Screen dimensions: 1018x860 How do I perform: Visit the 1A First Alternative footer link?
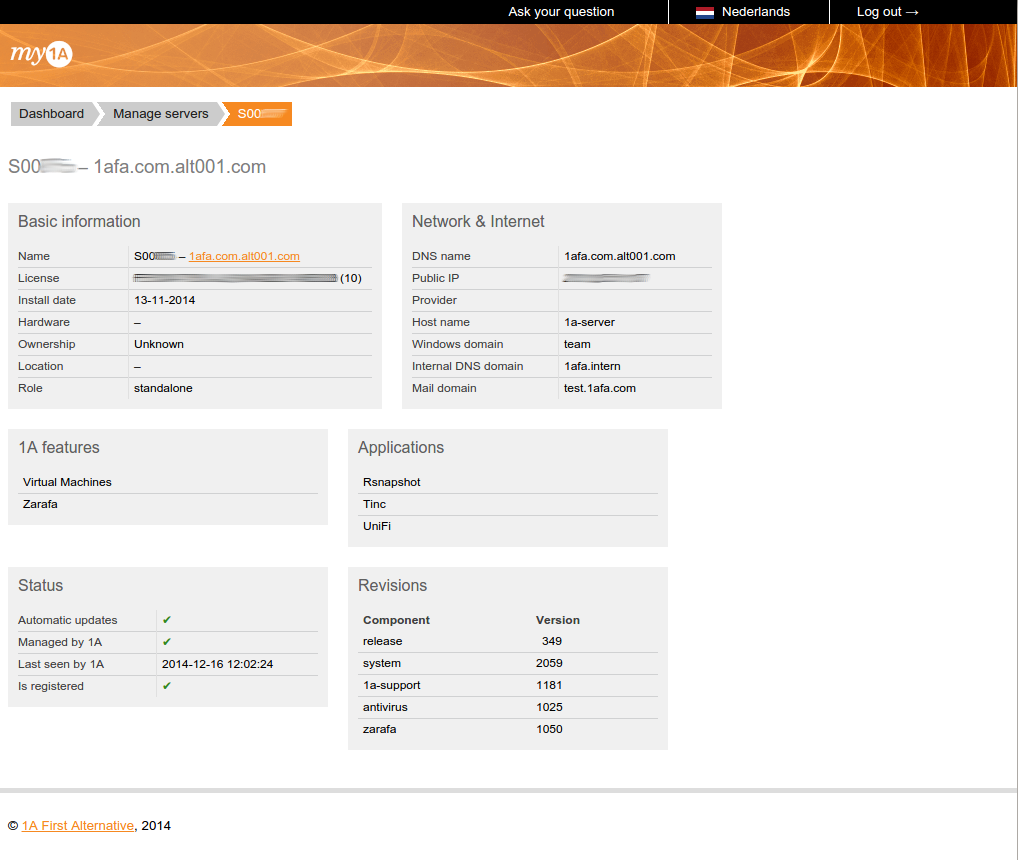point(77,825)
